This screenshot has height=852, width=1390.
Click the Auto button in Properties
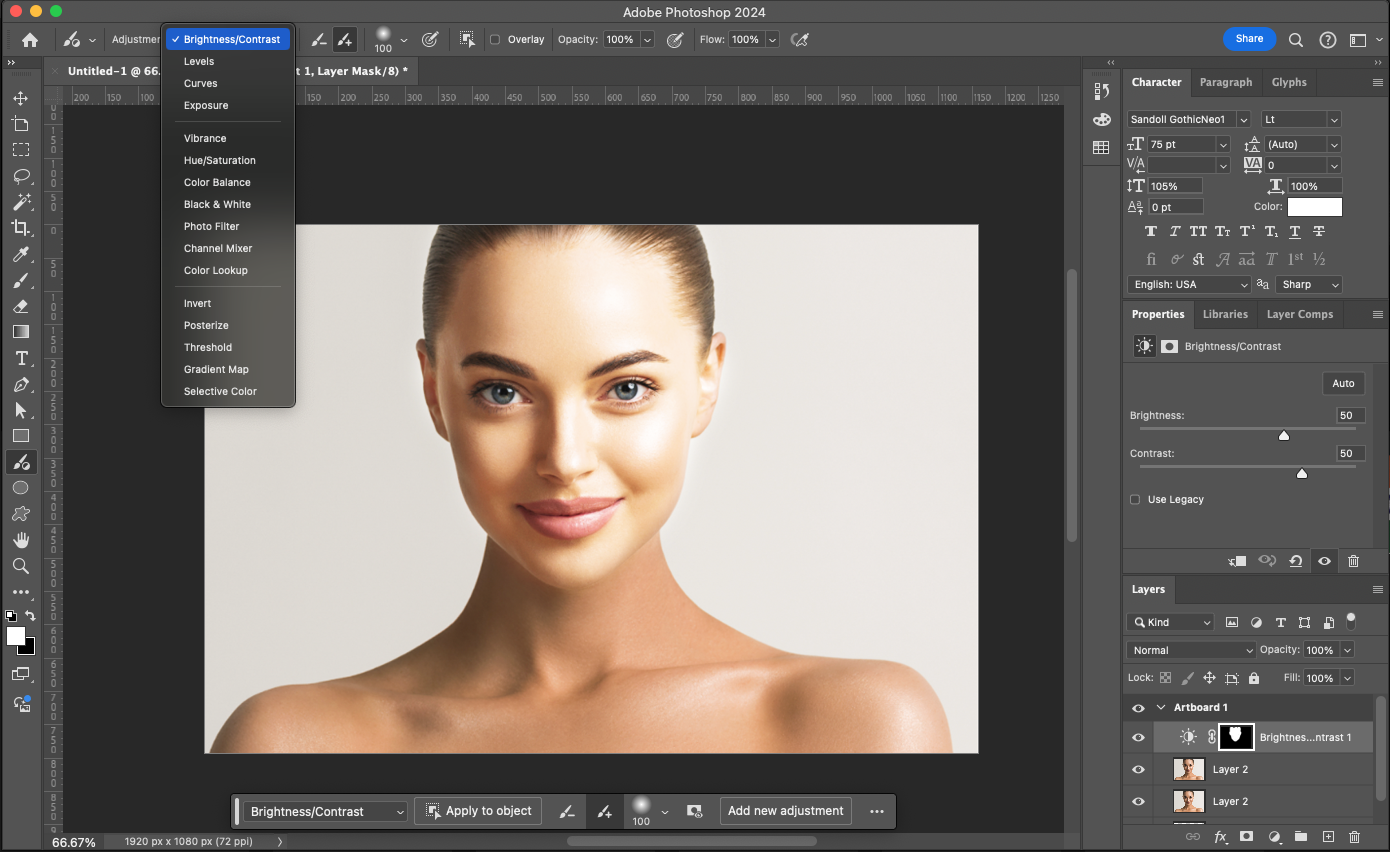coord(1343,383)
